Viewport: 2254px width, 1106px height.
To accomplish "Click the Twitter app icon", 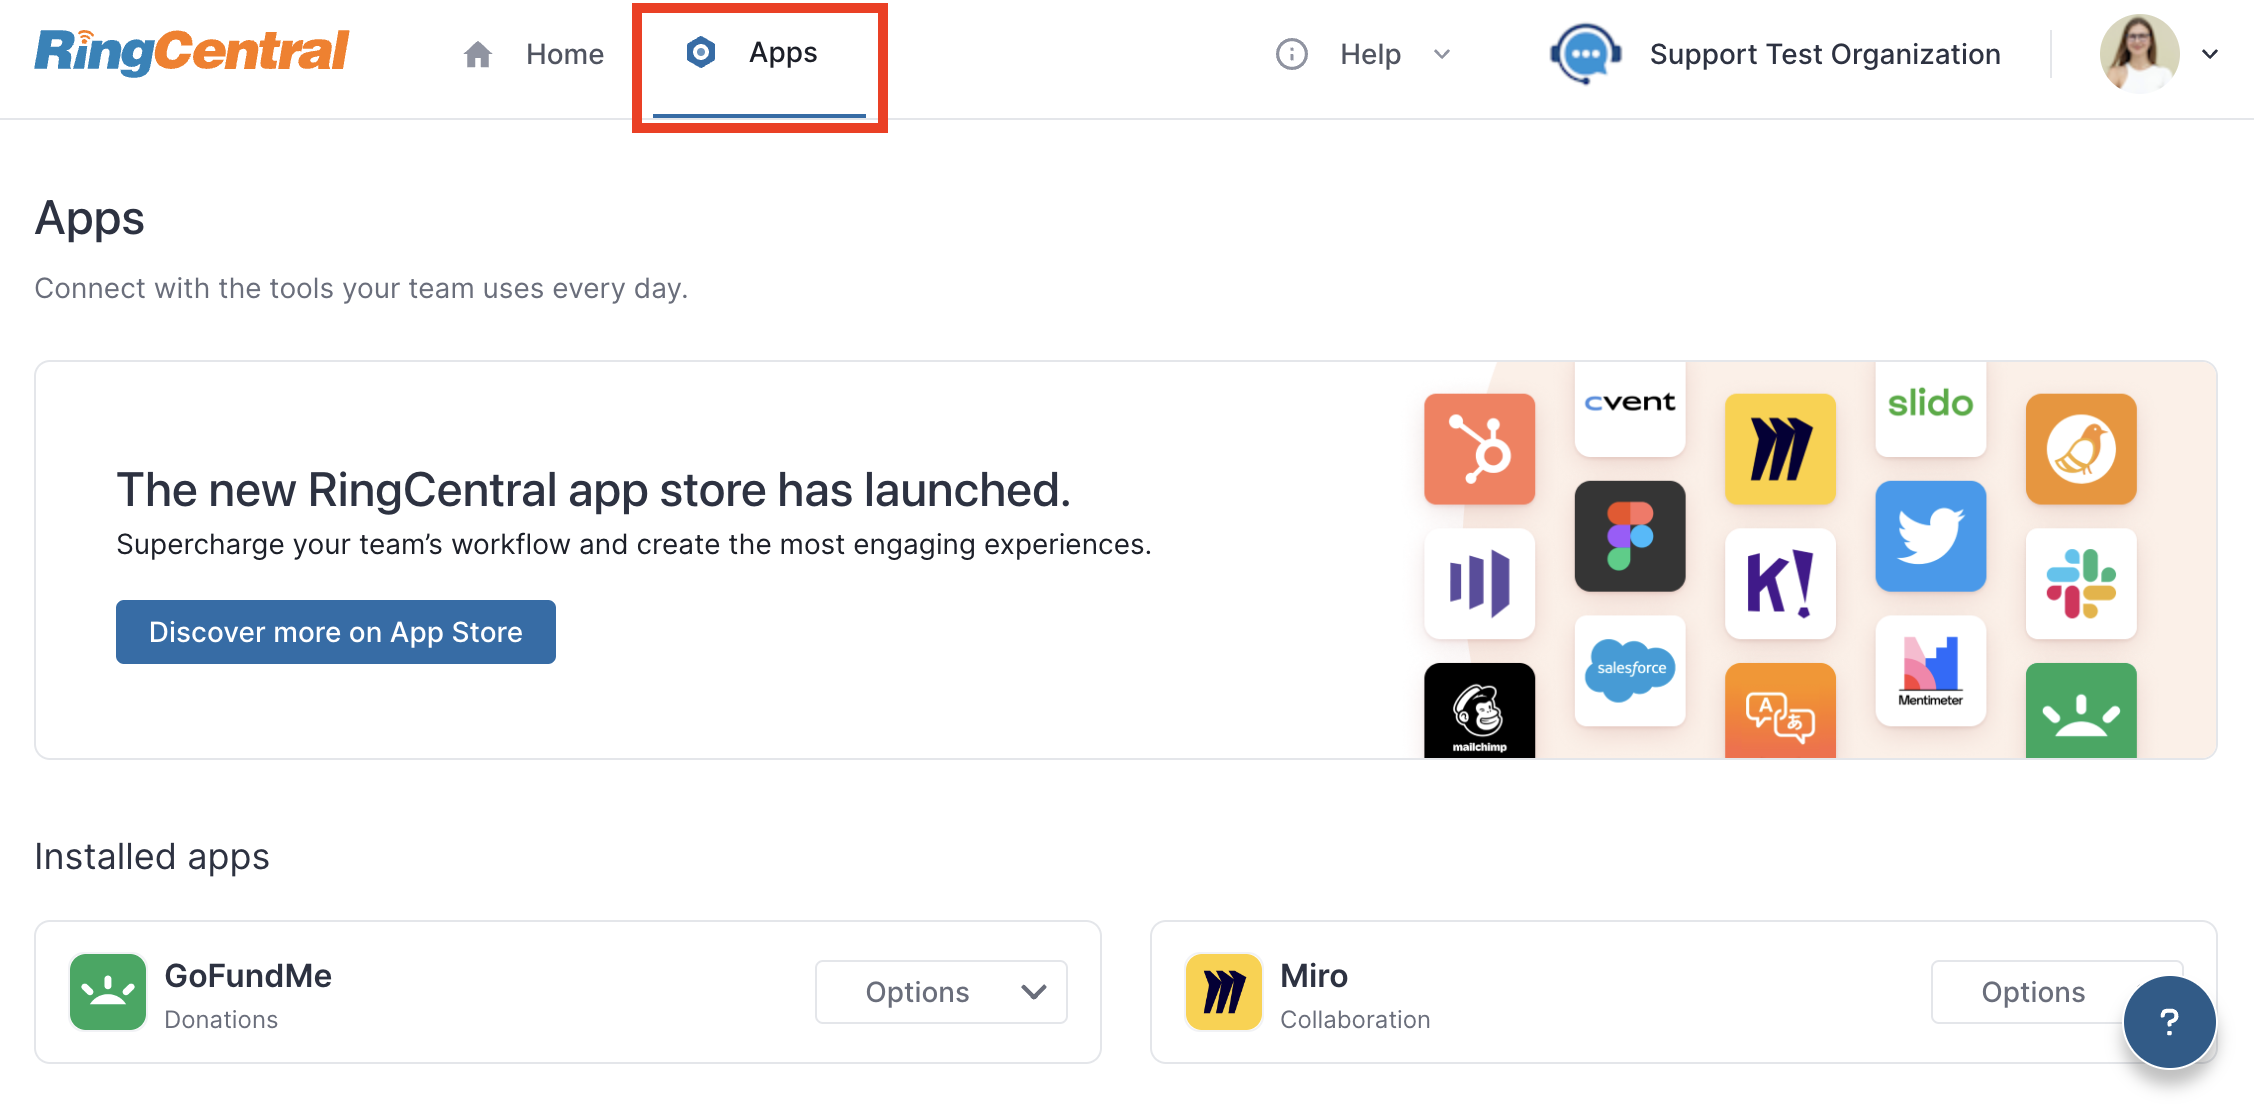I will click(x=1931, y=536).
